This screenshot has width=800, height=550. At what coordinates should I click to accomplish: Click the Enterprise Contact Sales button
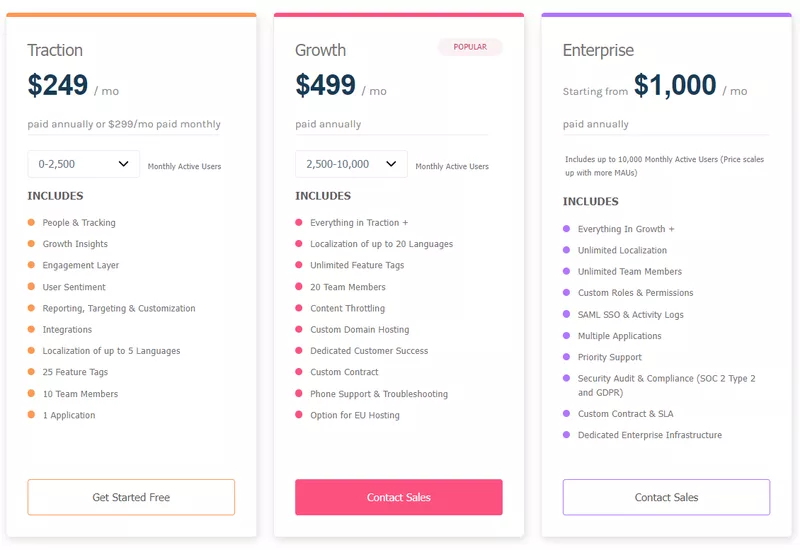666,497
